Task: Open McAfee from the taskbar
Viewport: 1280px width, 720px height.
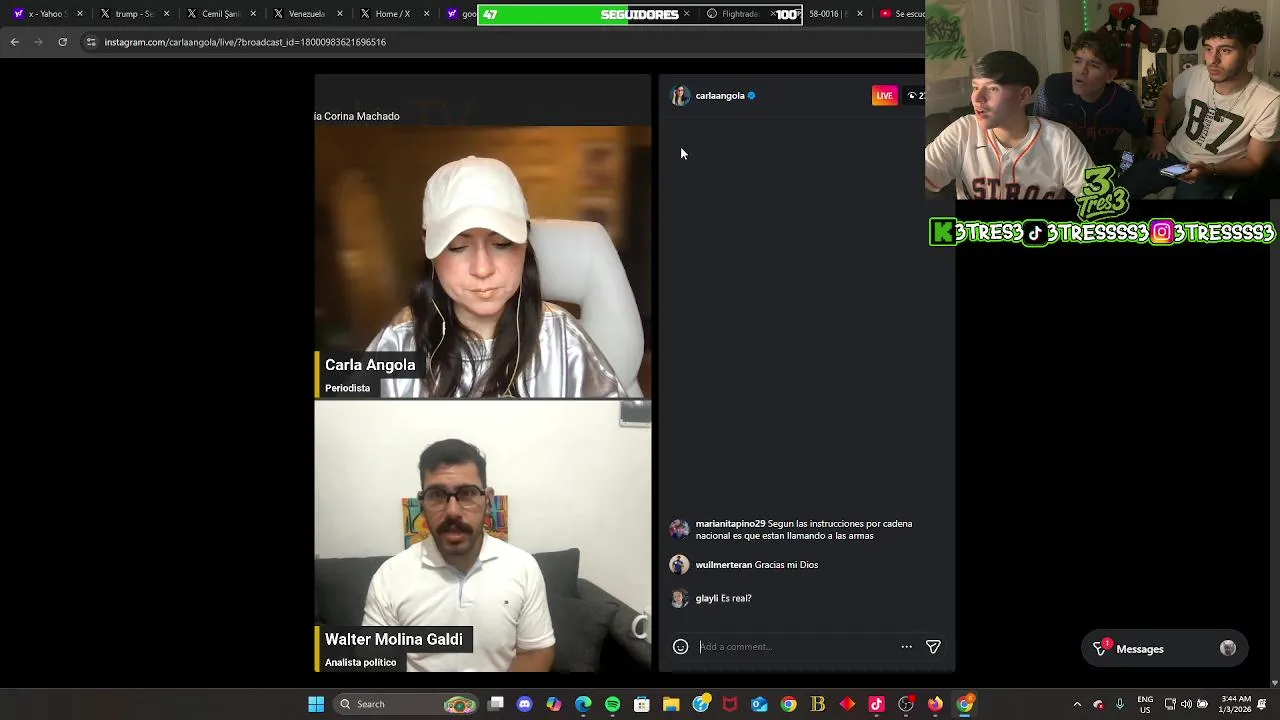Action: [730, 704]
